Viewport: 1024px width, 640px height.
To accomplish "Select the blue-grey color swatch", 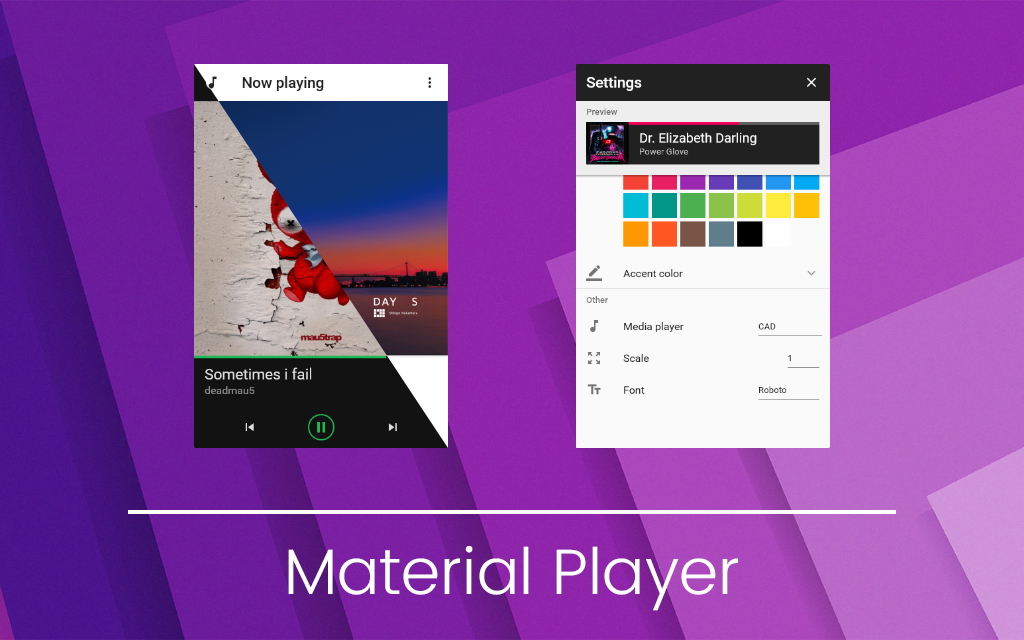I will (x=721, y=234).
